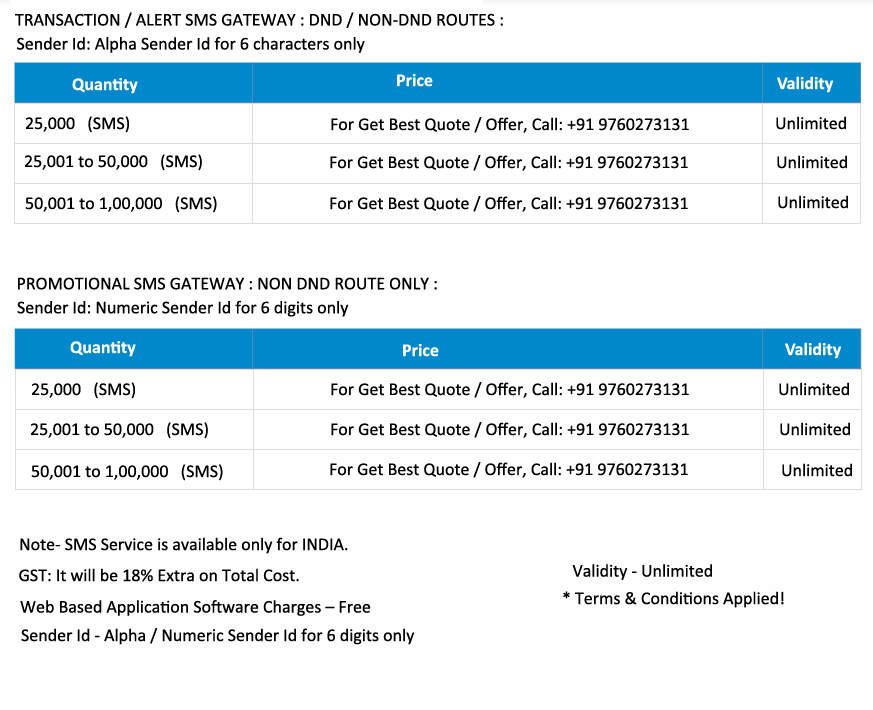Click the GST 18% Extra on Total Cost line
Image resolution: width=873 pixels, height=710 pixels.
pyautogui.click(x=159, y=576)
